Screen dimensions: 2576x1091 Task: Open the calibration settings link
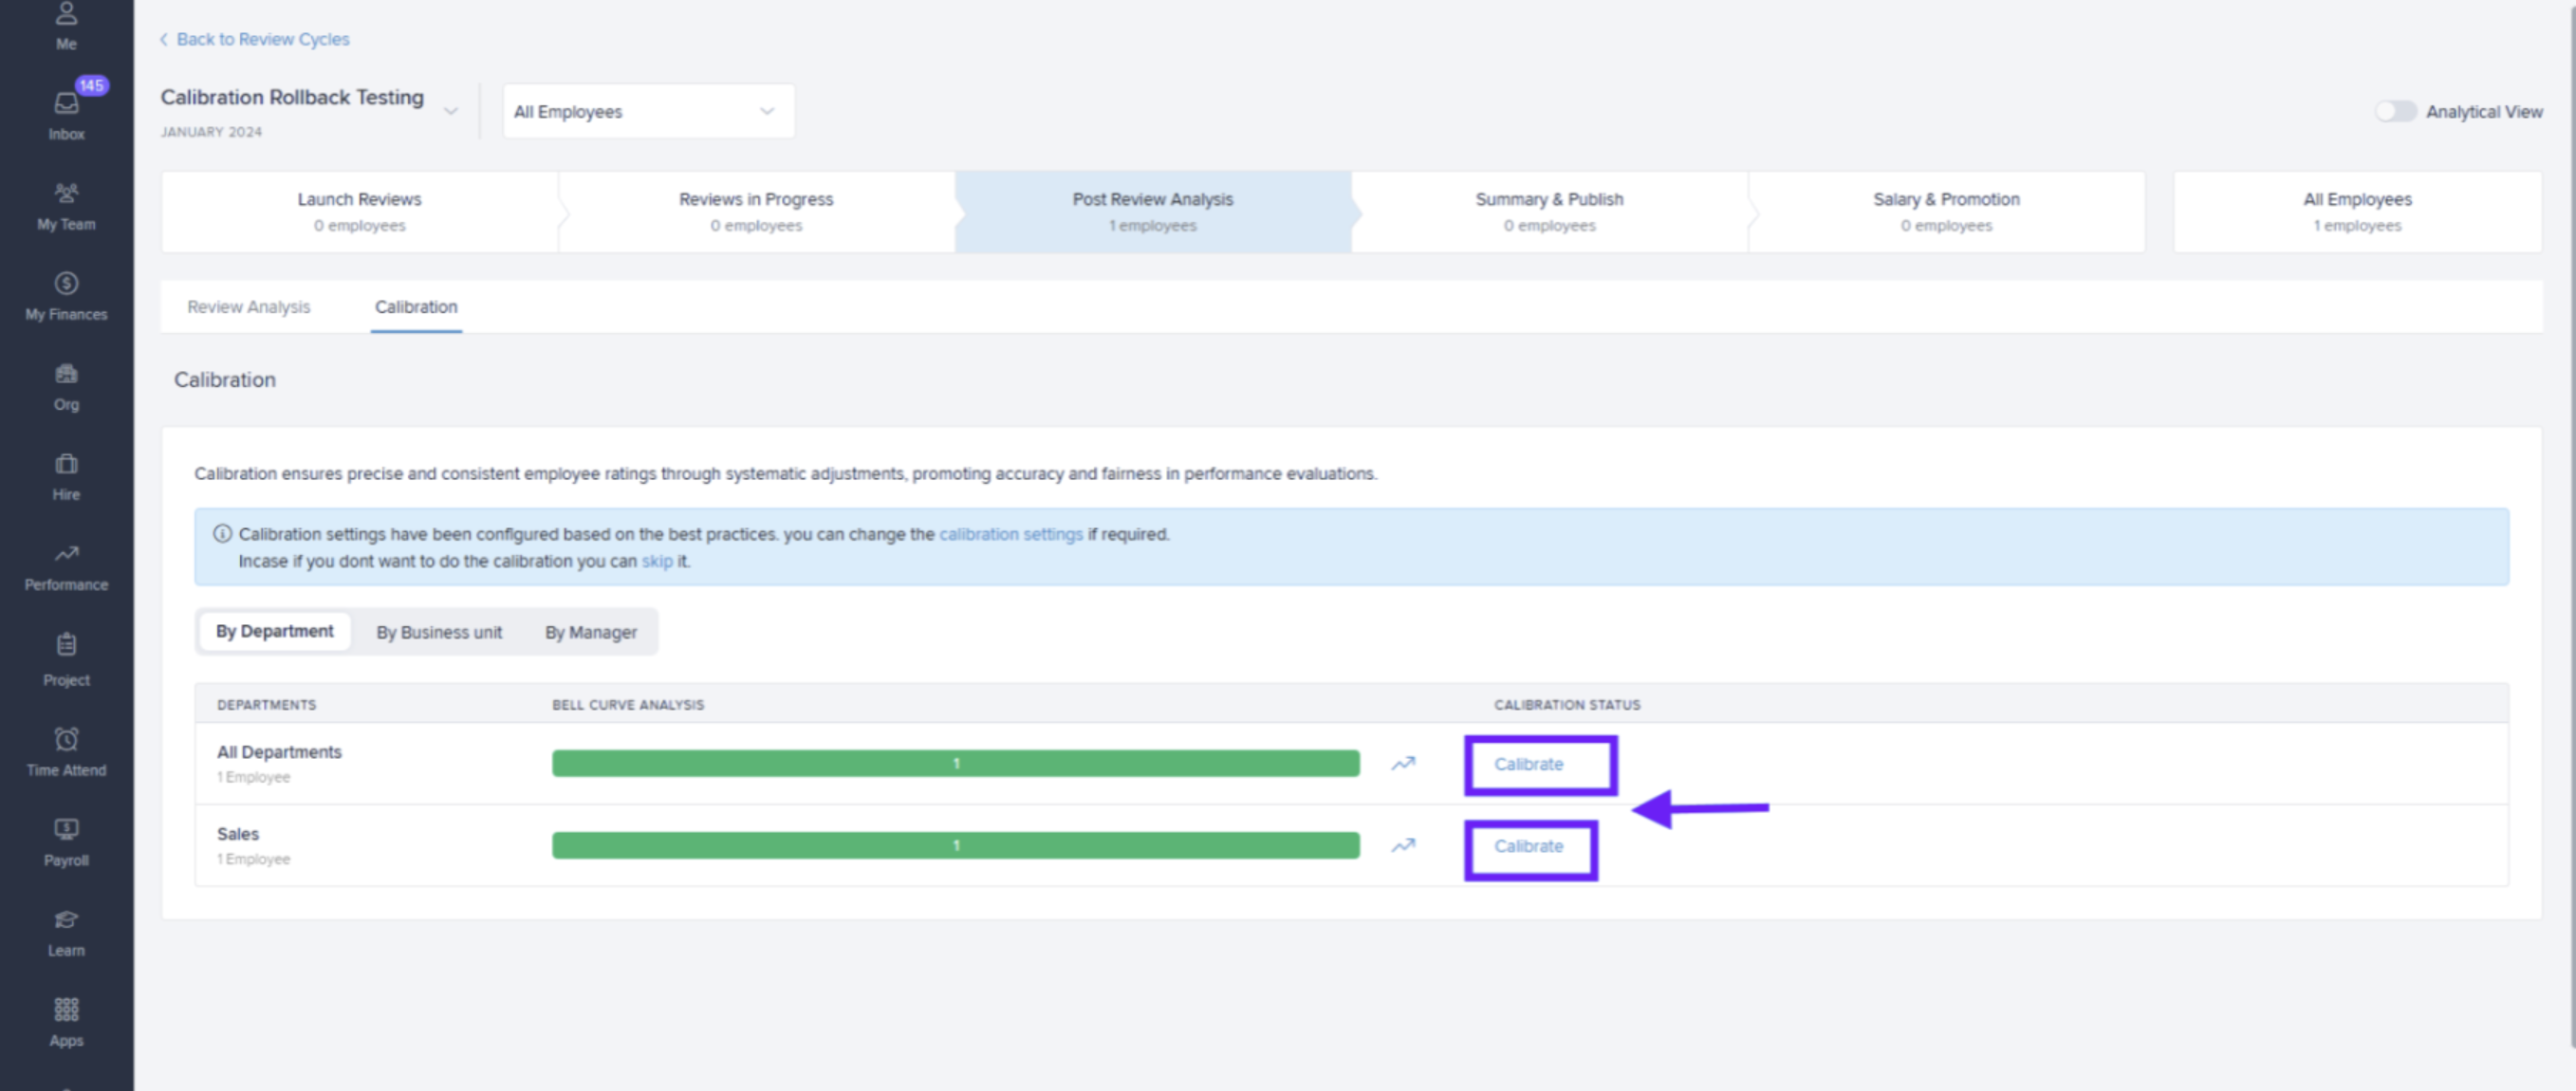1010,534
